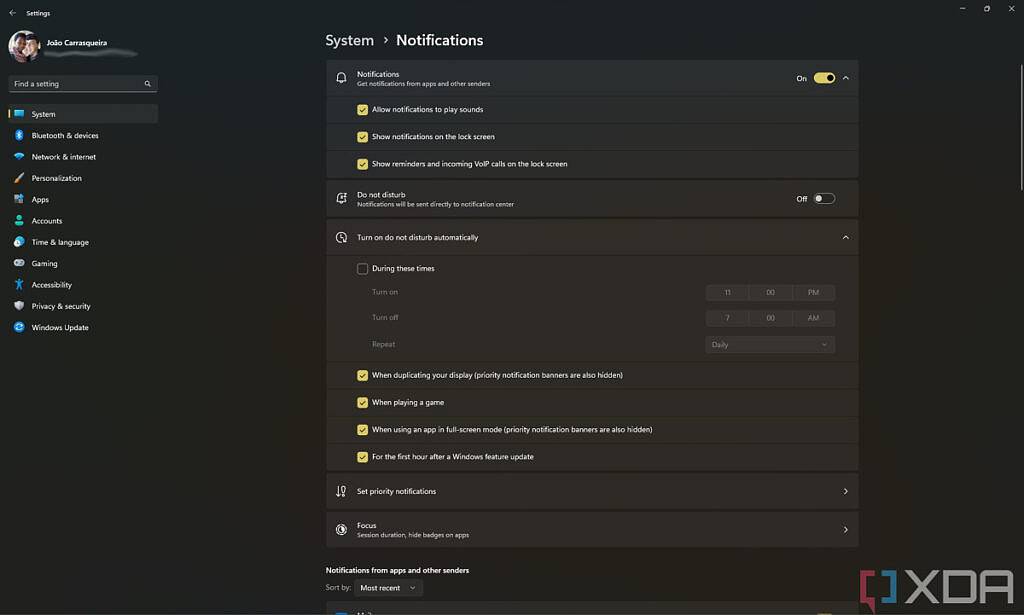Click the notifications bell icon

pos(340,77)
